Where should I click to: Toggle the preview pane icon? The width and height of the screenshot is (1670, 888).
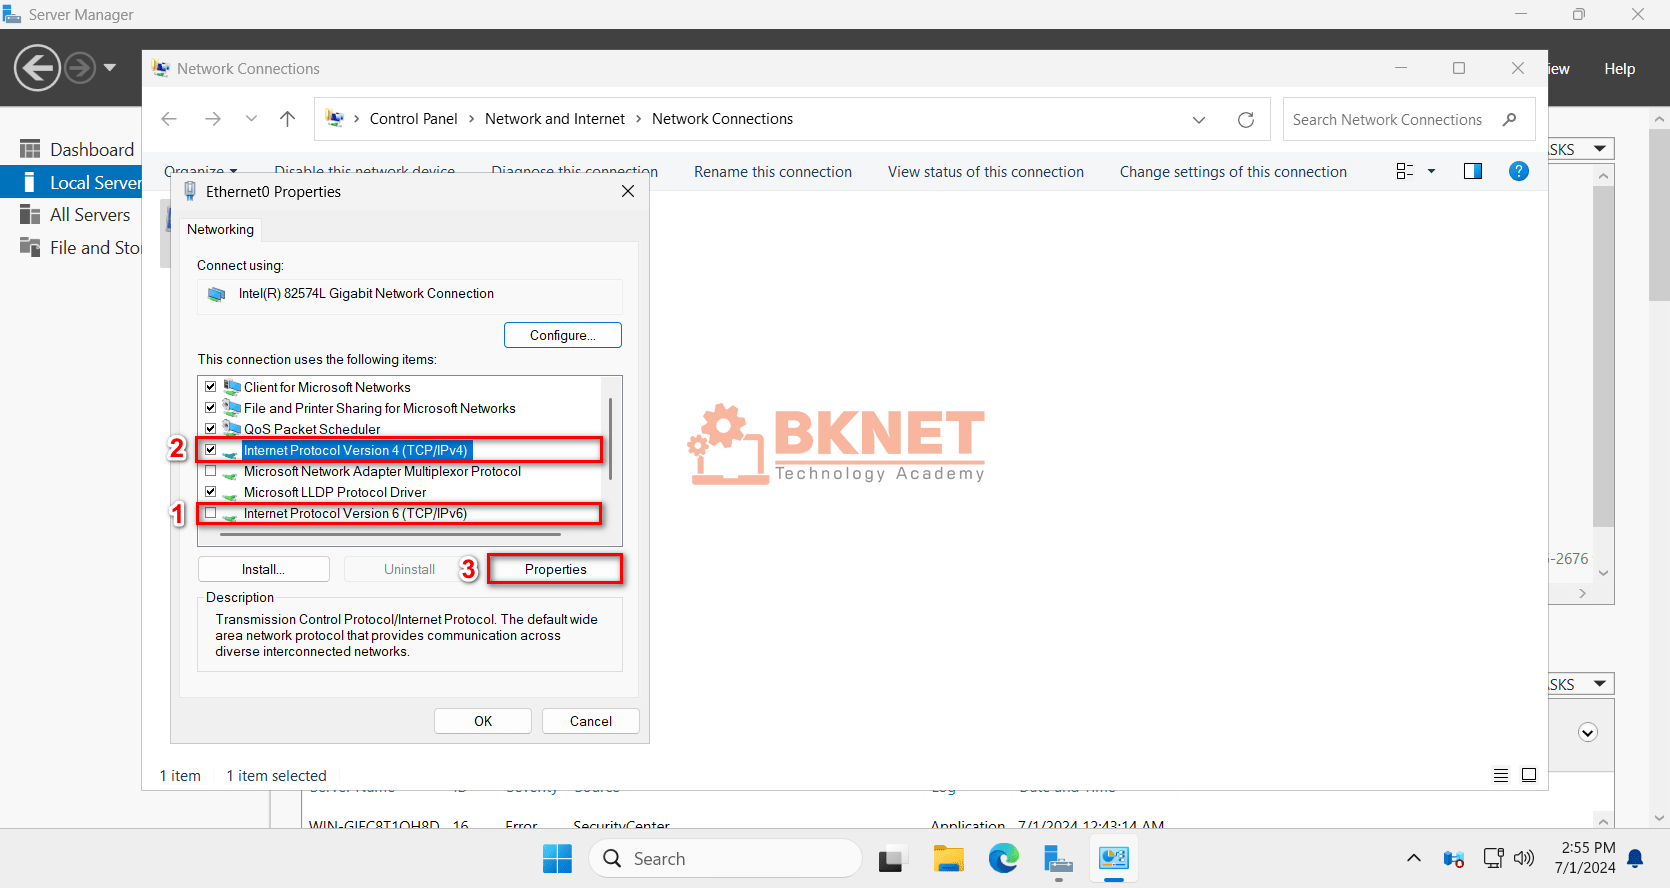tap(1473, 171)
